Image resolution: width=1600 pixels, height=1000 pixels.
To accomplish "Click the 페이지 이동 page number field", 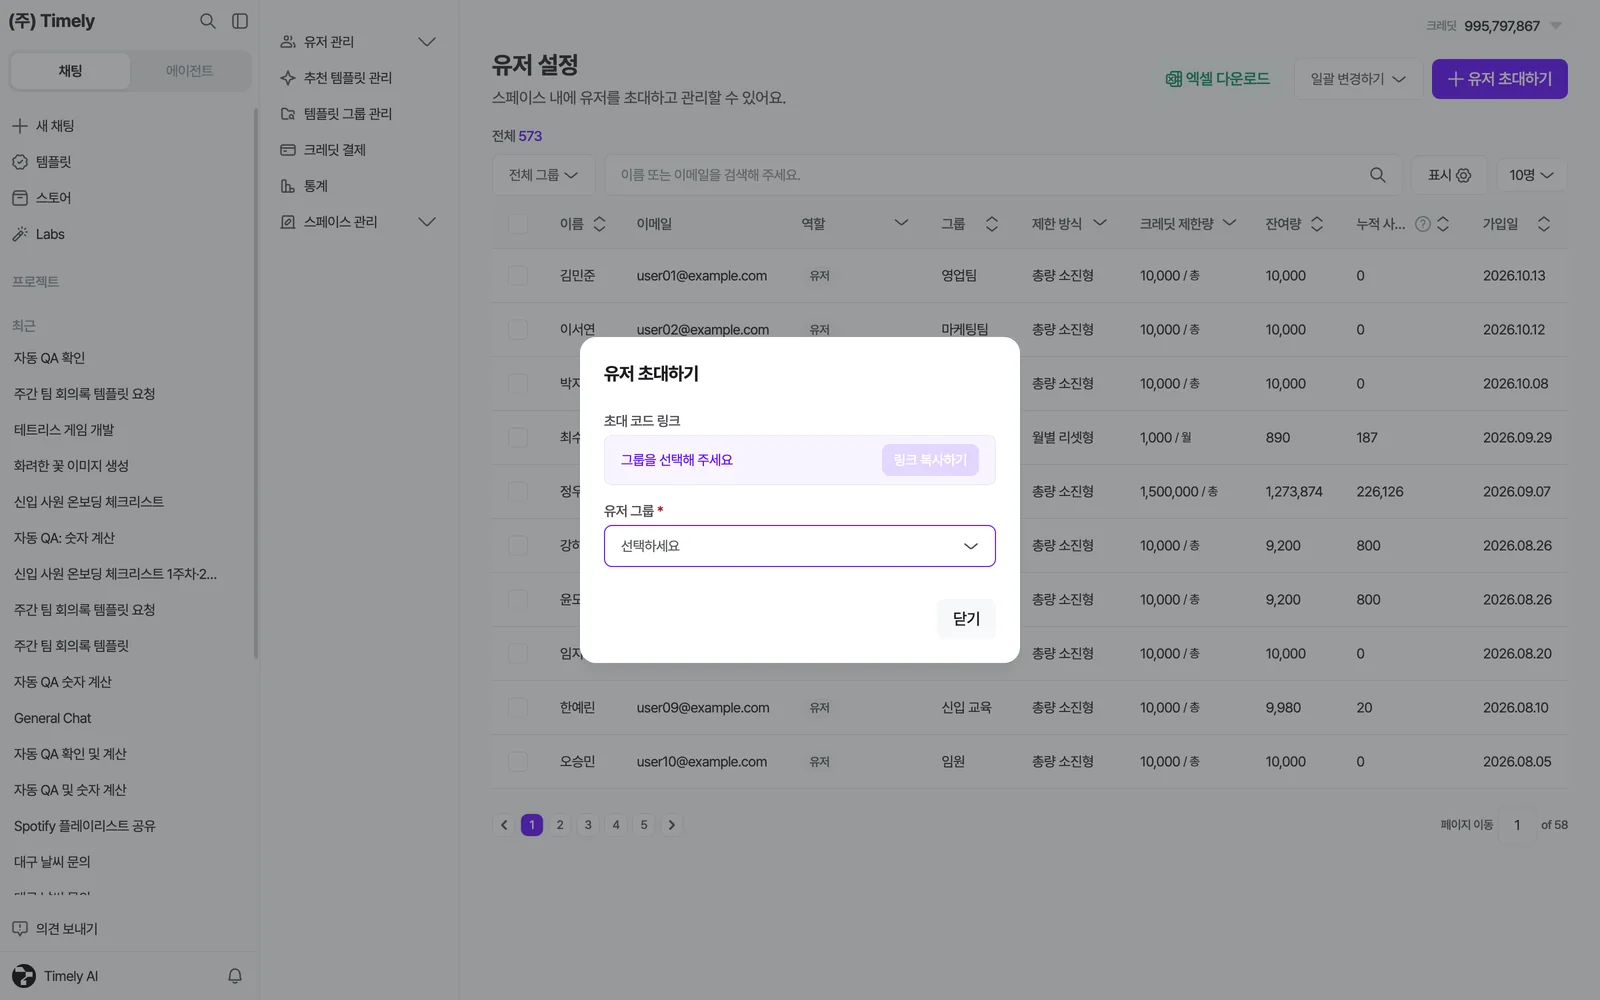I will coord(1517,825).
